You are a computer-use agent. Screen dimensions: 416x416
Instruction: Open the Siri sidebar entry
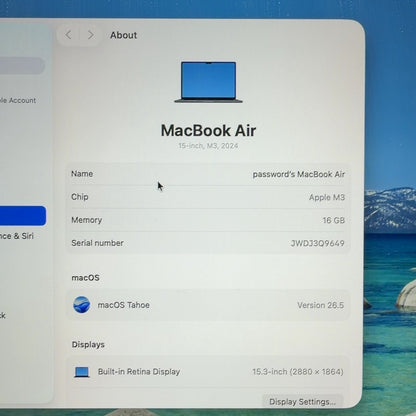click(x=17, y=236)
